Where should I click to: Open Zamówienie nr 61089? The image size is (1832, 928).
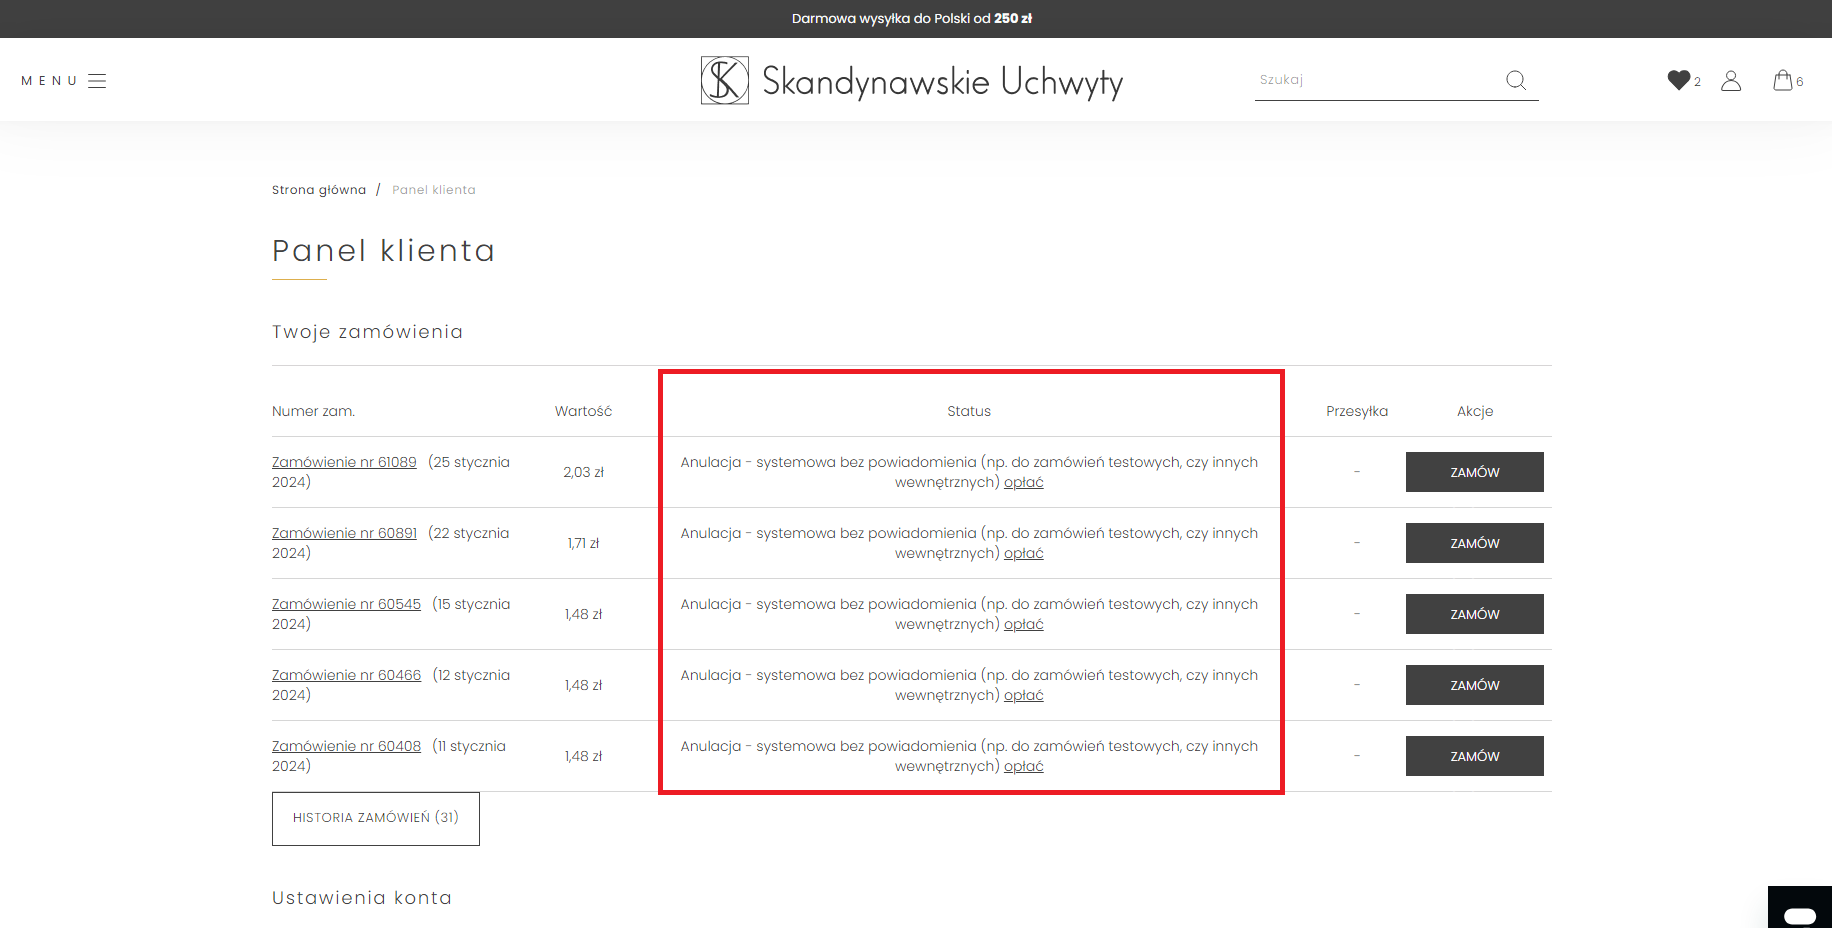click(x=344, y=462)
